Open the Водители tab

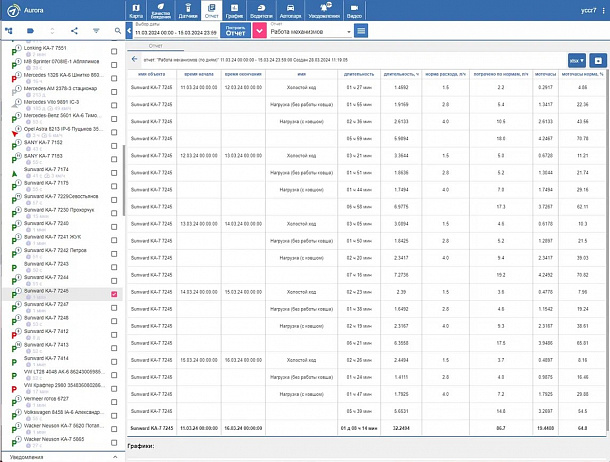tap(261, 10)
